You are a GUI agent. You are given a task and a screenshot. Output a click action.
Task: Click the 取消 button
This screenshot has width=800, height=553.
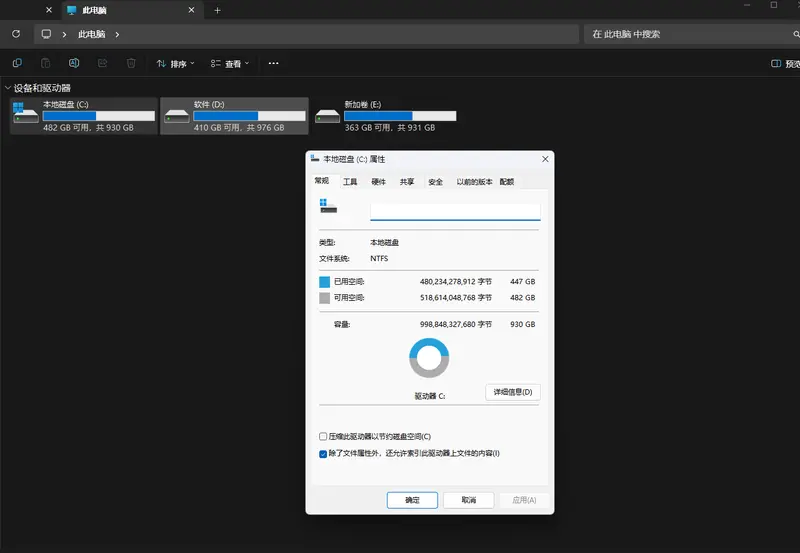pyautogui.click(x=469, y=500)
